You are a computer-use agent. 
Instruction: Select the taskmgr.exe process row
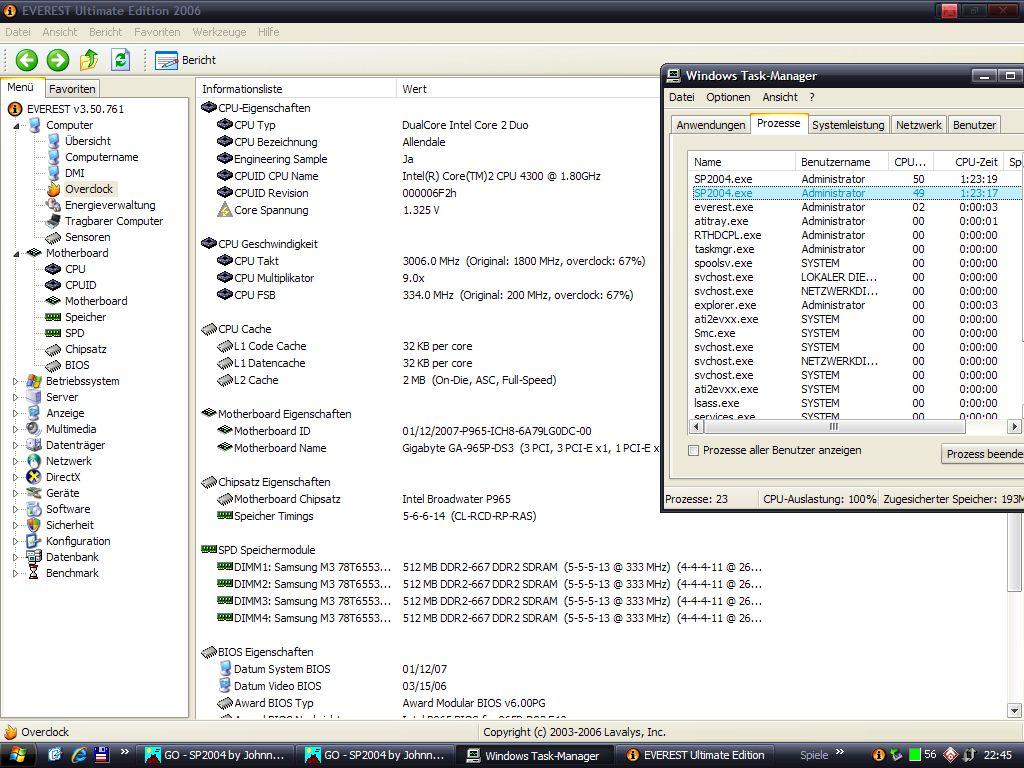click(856, 249)
